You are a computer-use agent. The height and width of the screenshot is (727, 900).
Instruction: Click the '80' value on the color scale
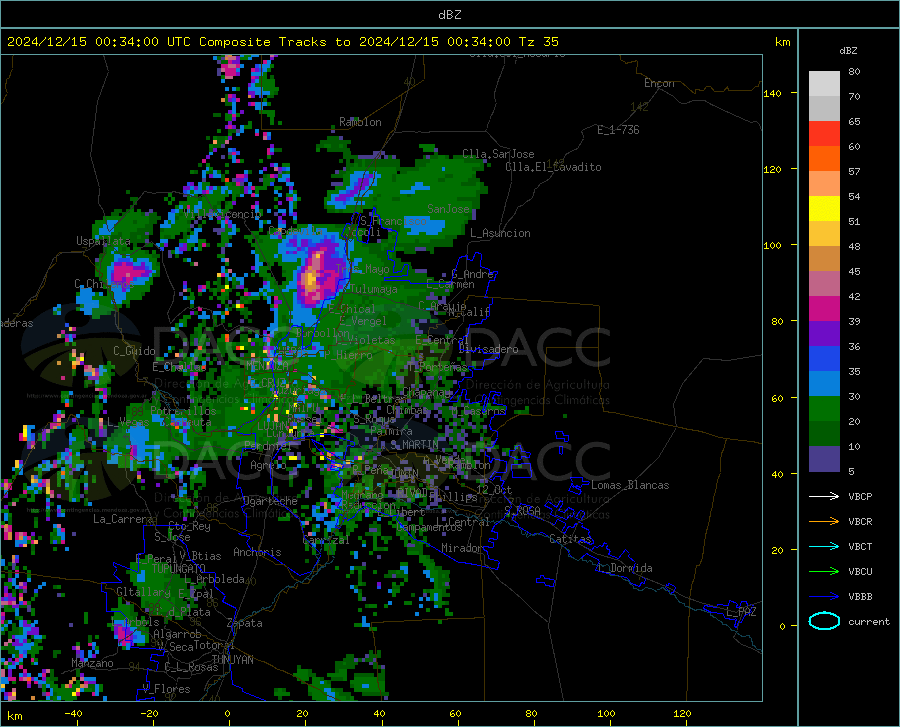click(854, 72)
